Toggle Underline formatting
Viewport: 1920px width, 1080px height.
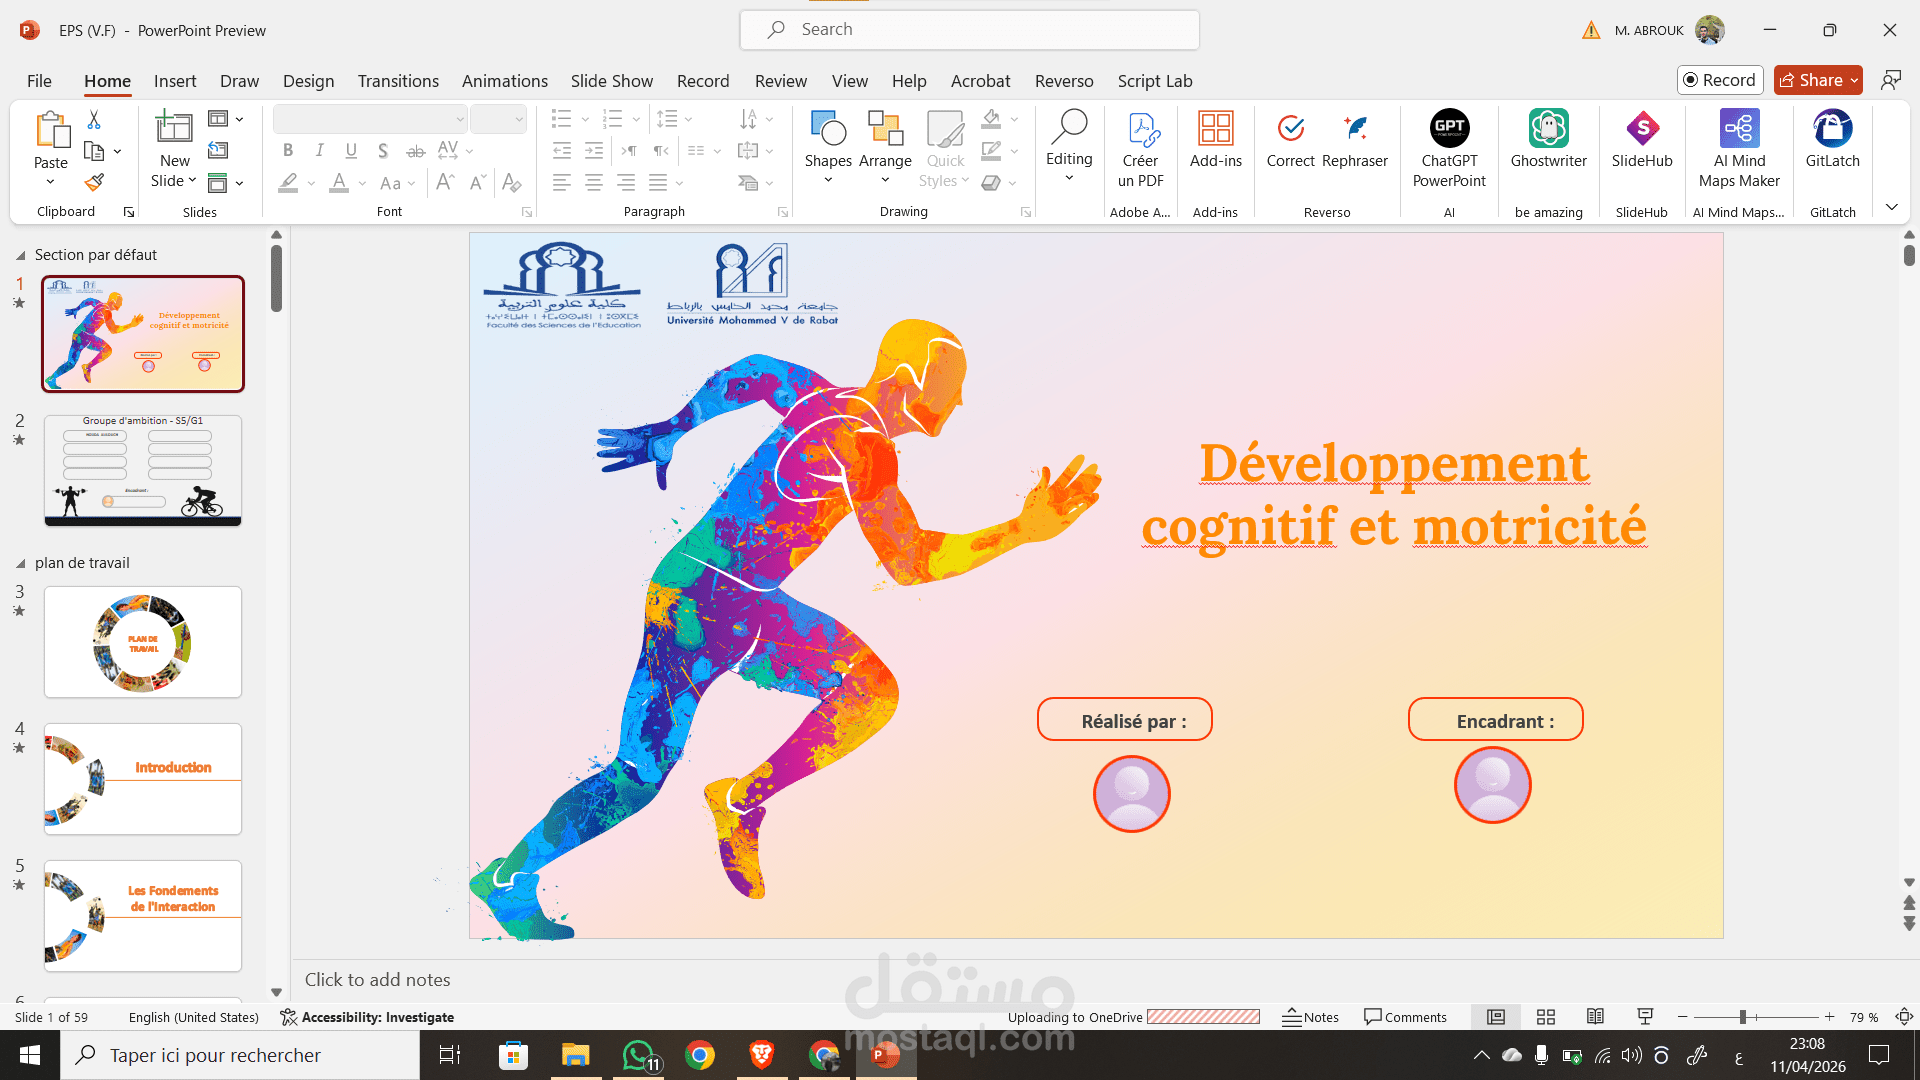(x=351, y=151)
